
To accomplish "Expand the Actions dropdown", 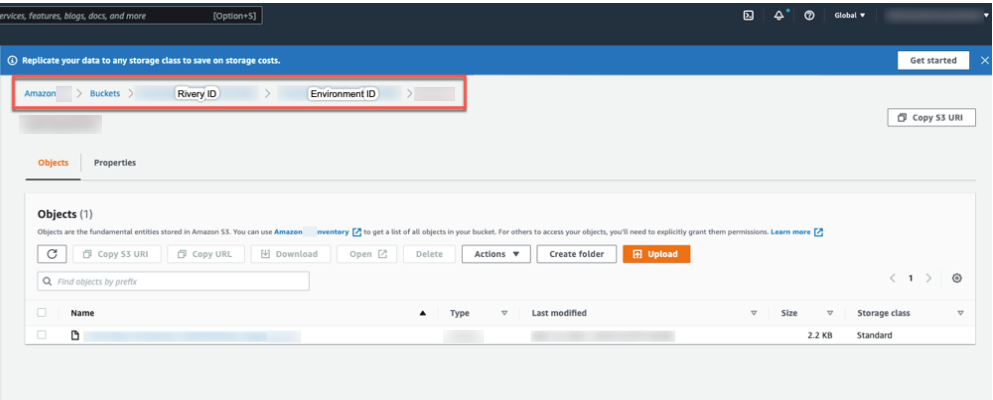I will tap(495, 254).
